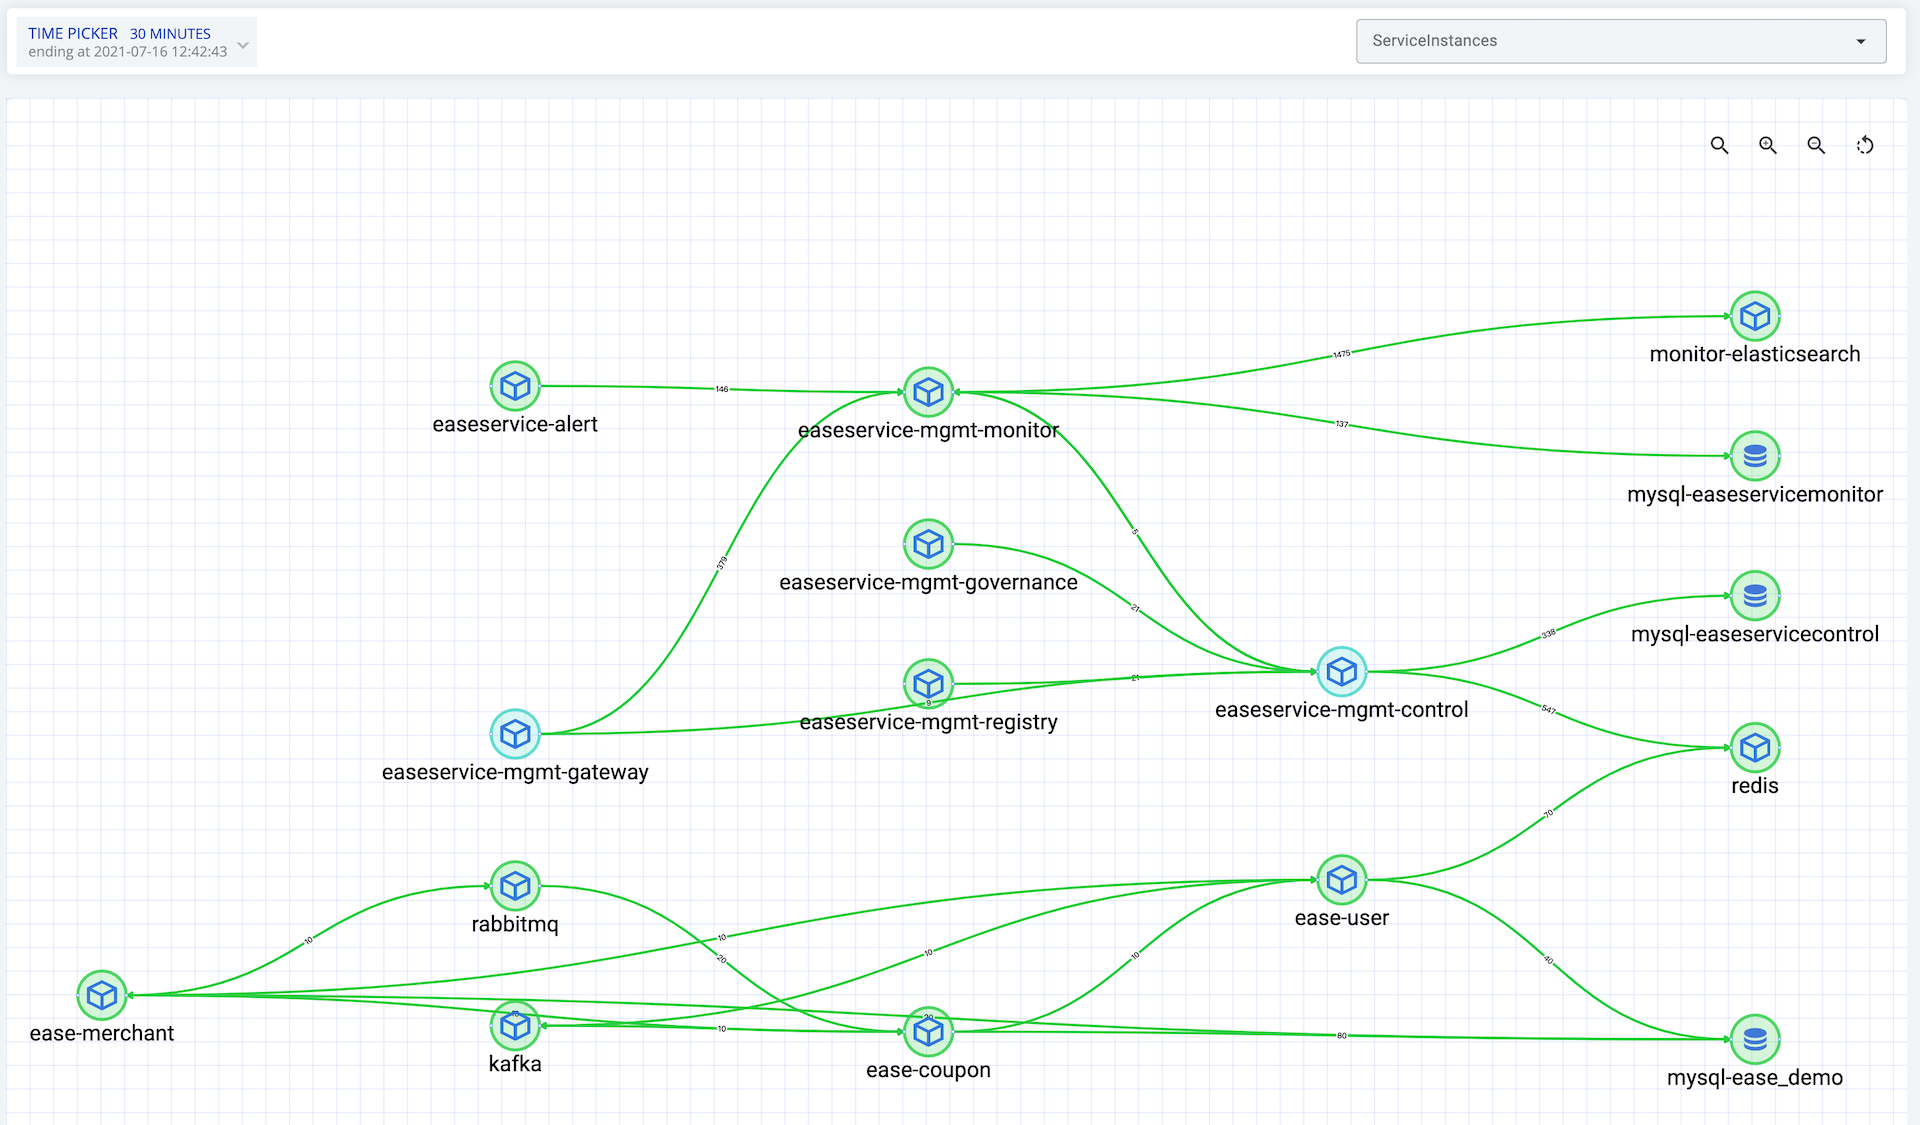The height and width of the screenshot is (1125, 1920).
Task: Expand the time picker chevron
Action: (243, 44)
